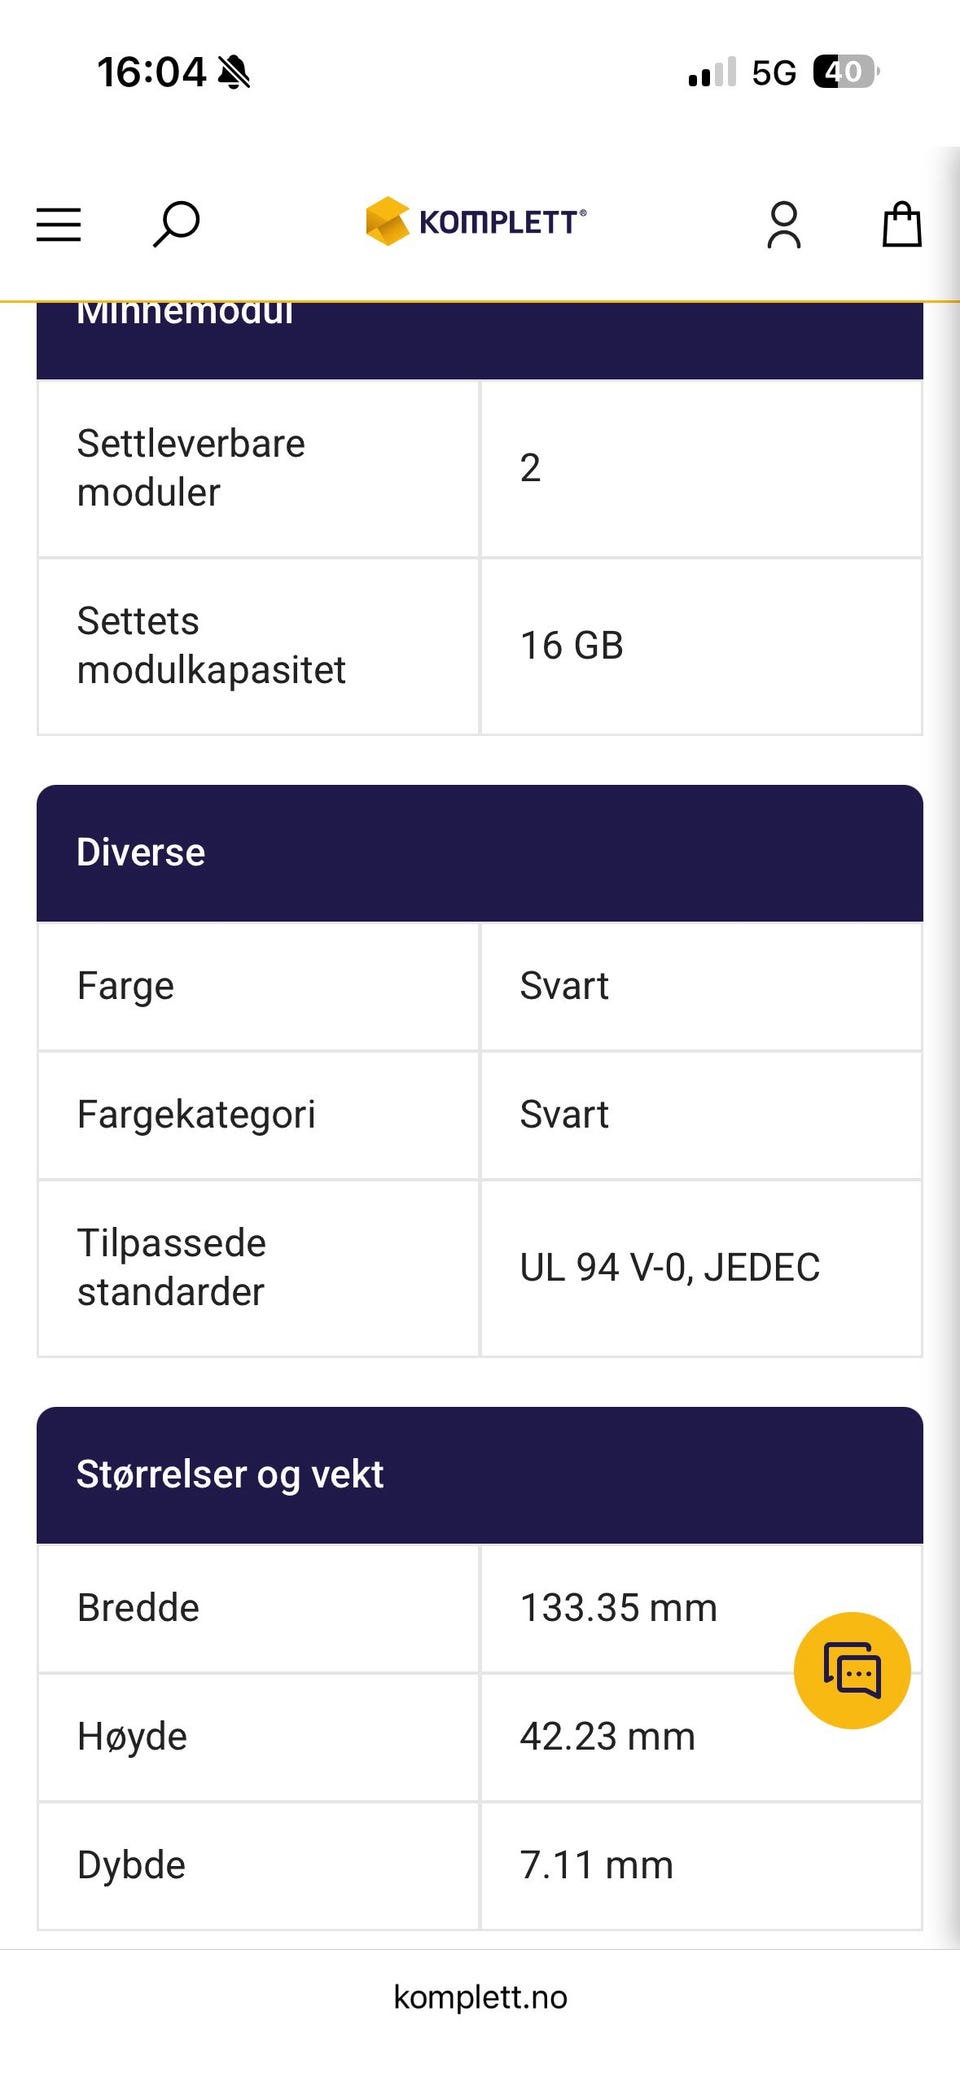This screenshot has width=960, height=2081.
Task: Collapse the Diverse section header
Action: pyautogui.click(x=480, y=853)
